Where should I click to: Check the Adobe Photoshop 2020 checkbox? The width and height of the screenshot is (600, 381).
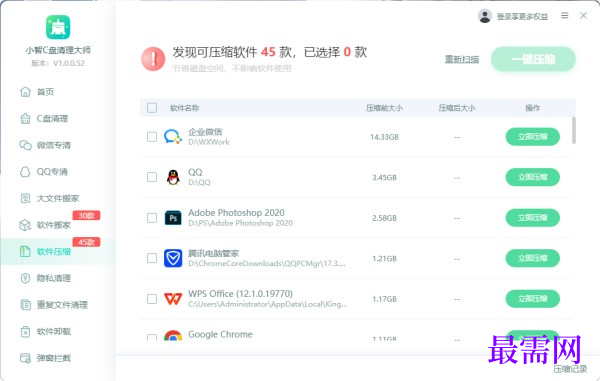pyautogui.click(x=152, y=218)
